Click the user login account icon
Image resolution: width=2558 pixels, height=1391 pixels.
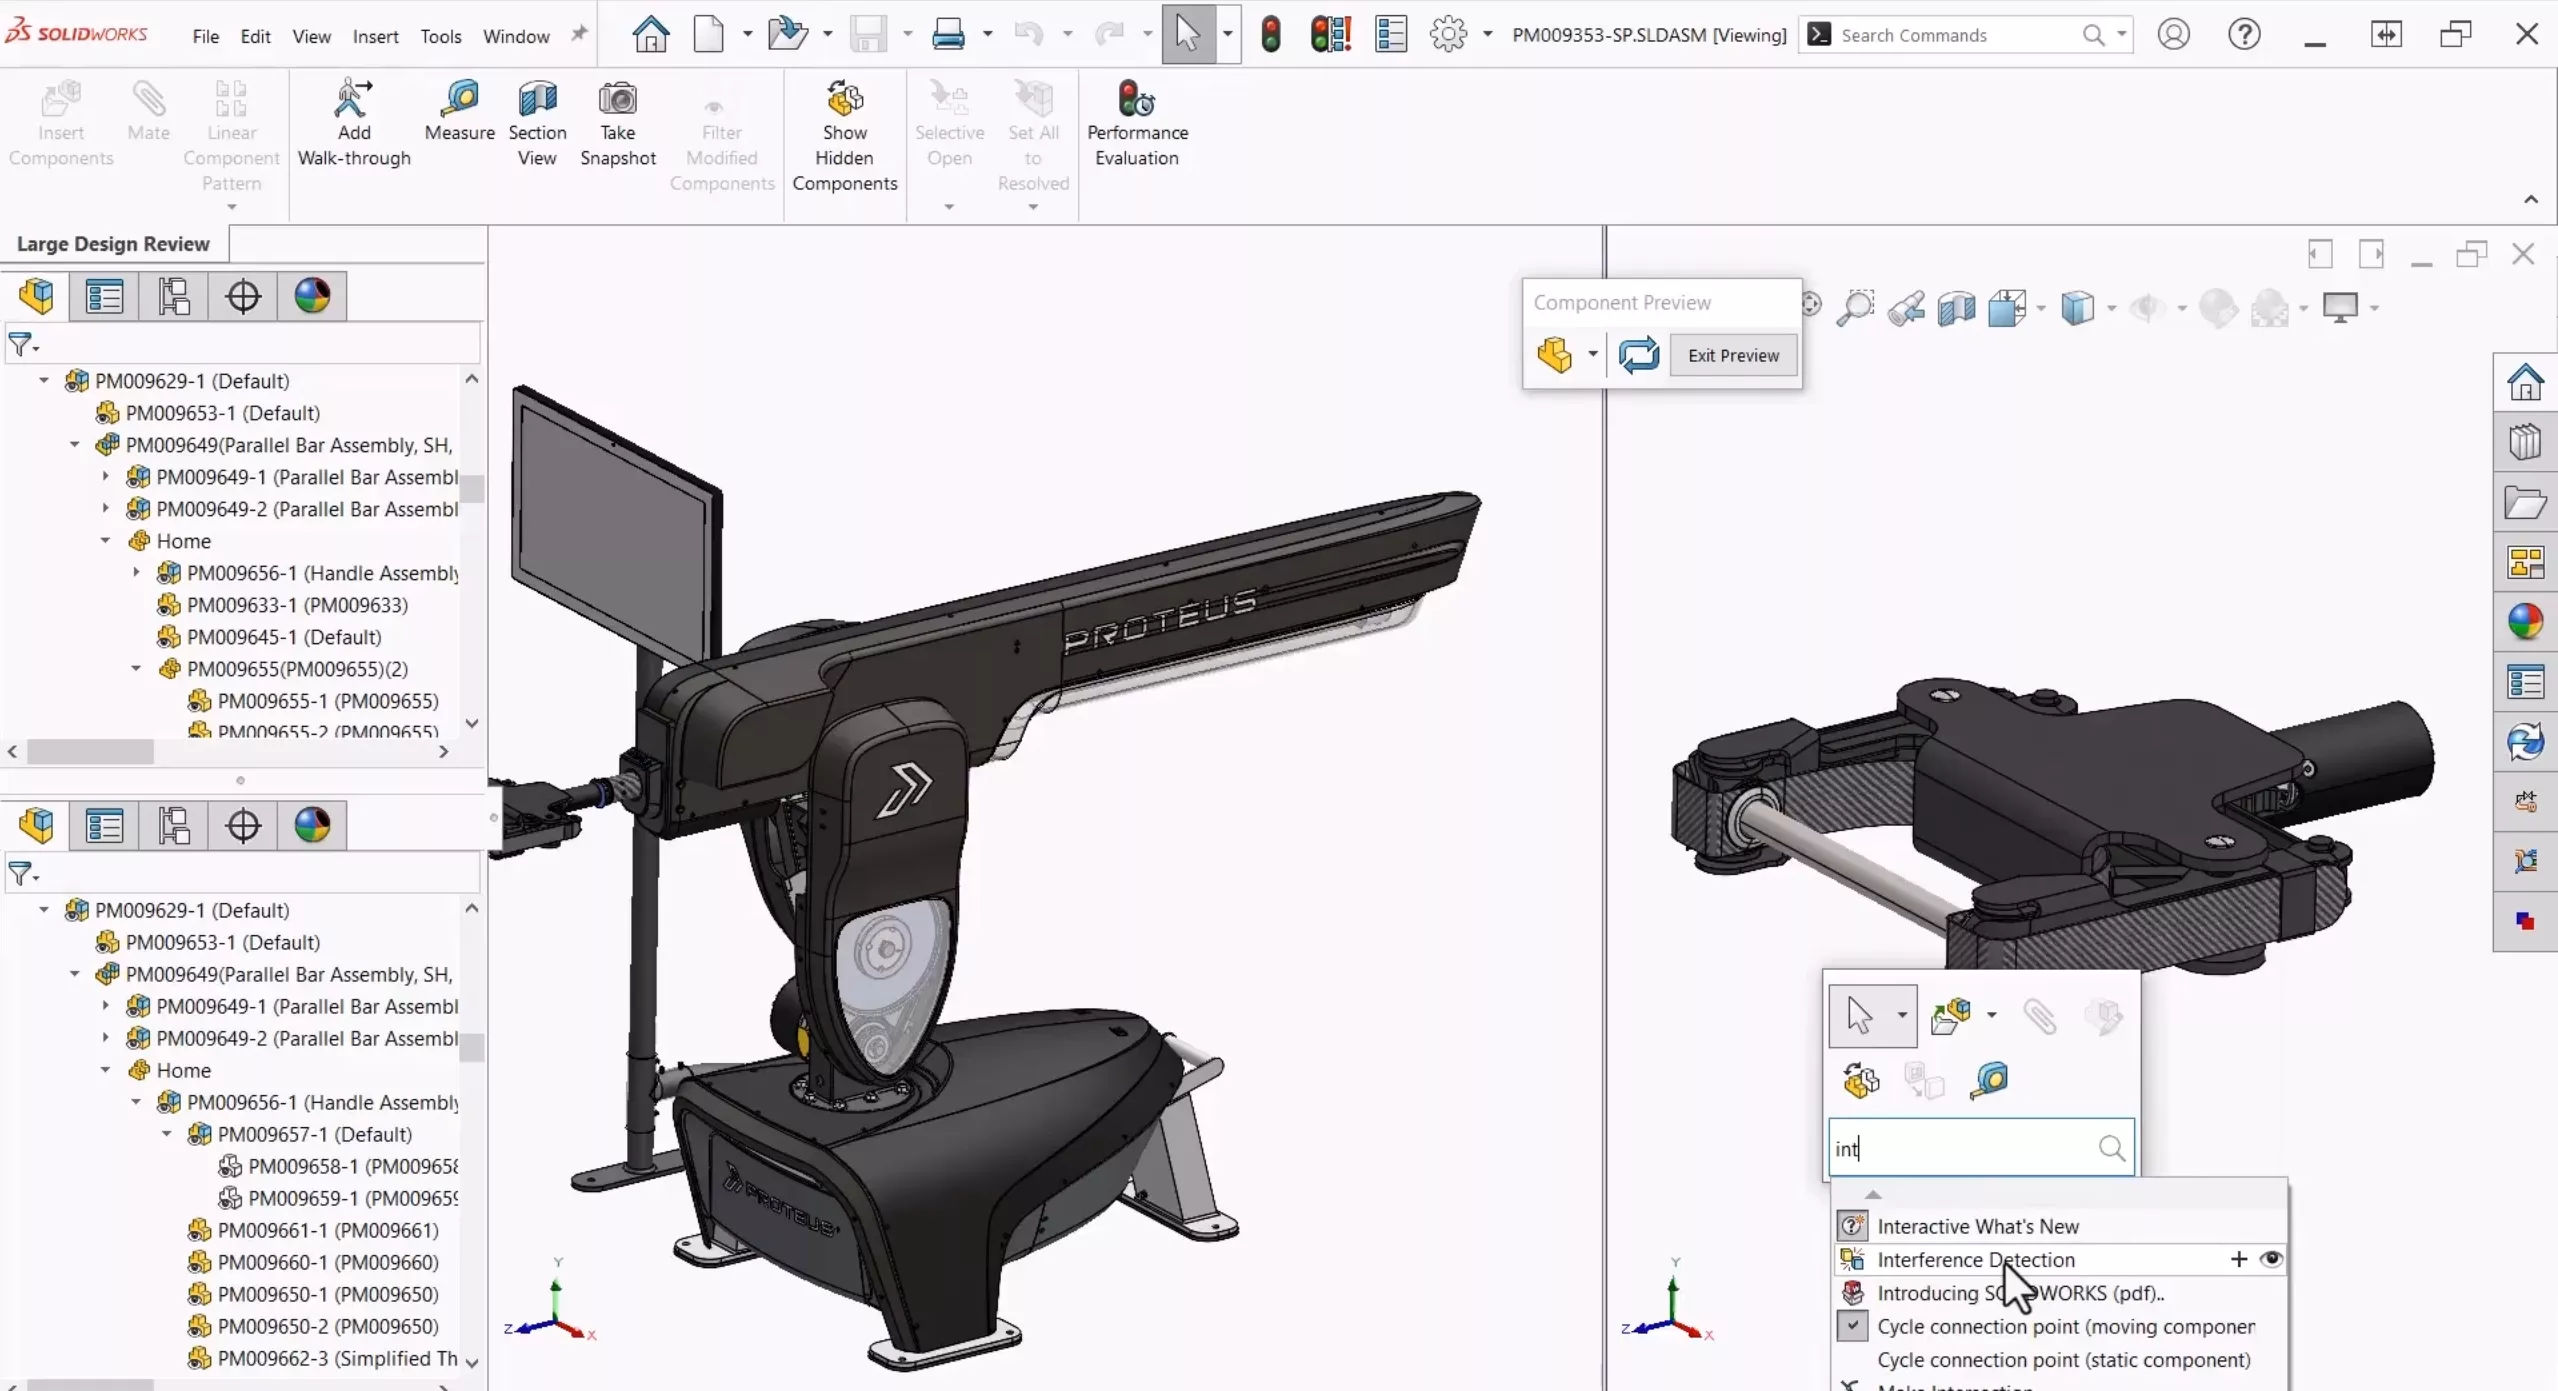tap(2173, 34)
